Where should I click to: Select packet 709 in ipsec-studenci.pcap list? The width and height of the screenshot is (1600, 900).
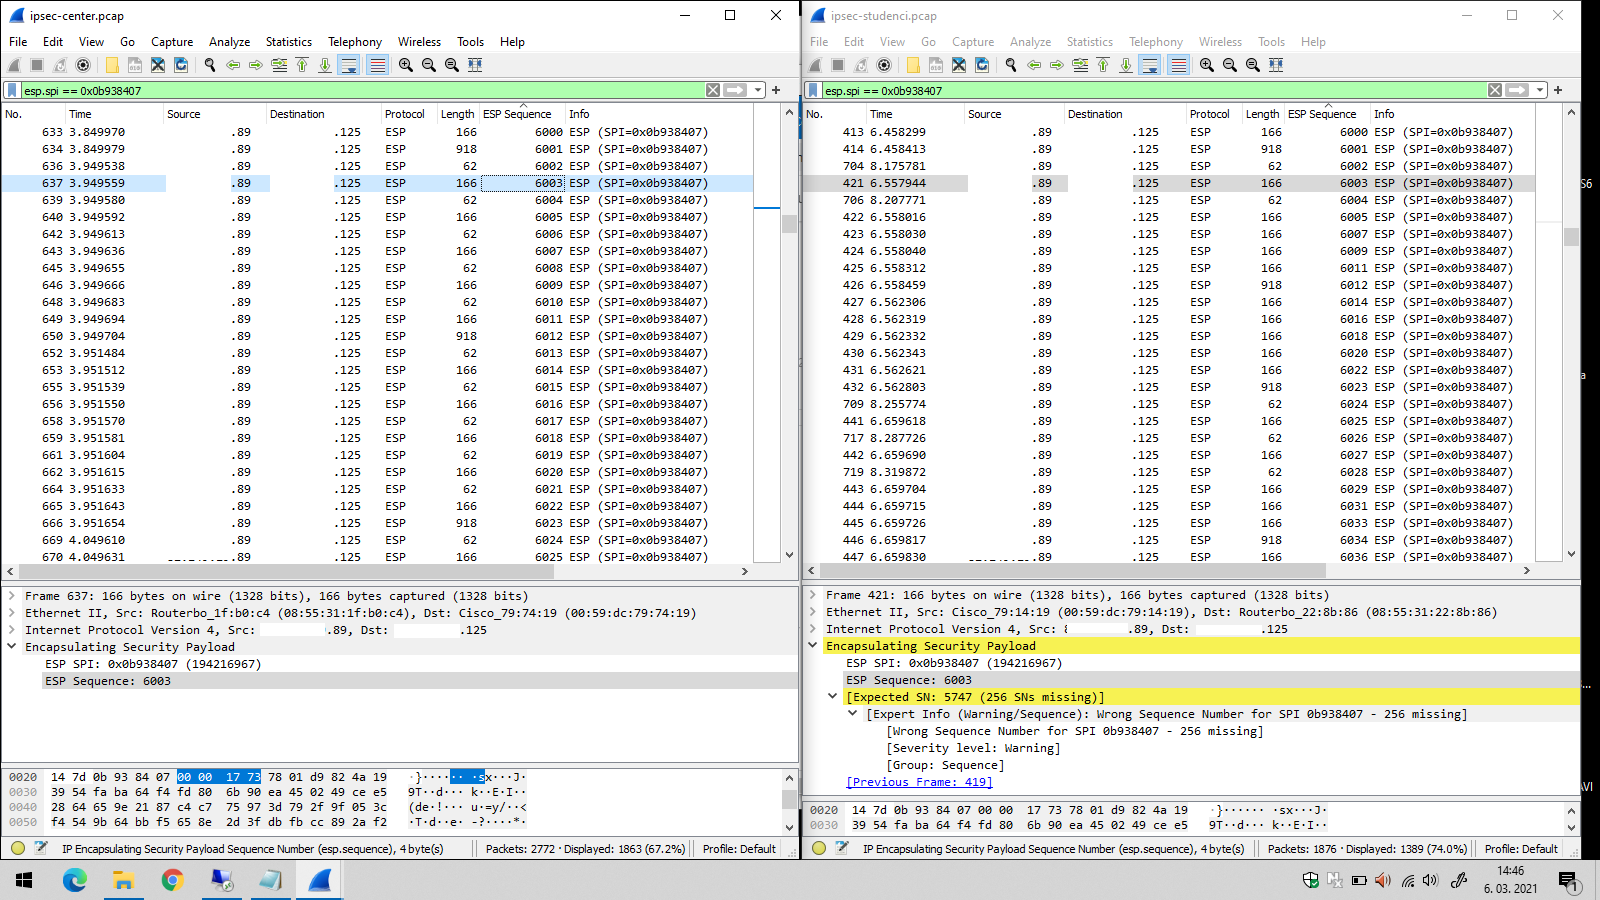pyautogui.click(x=1168, y=404)
